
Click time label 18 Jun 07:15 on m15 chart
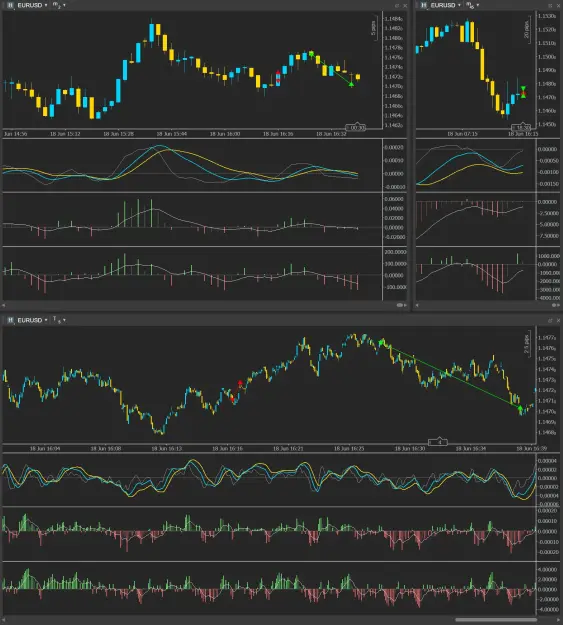pos(462,134)
